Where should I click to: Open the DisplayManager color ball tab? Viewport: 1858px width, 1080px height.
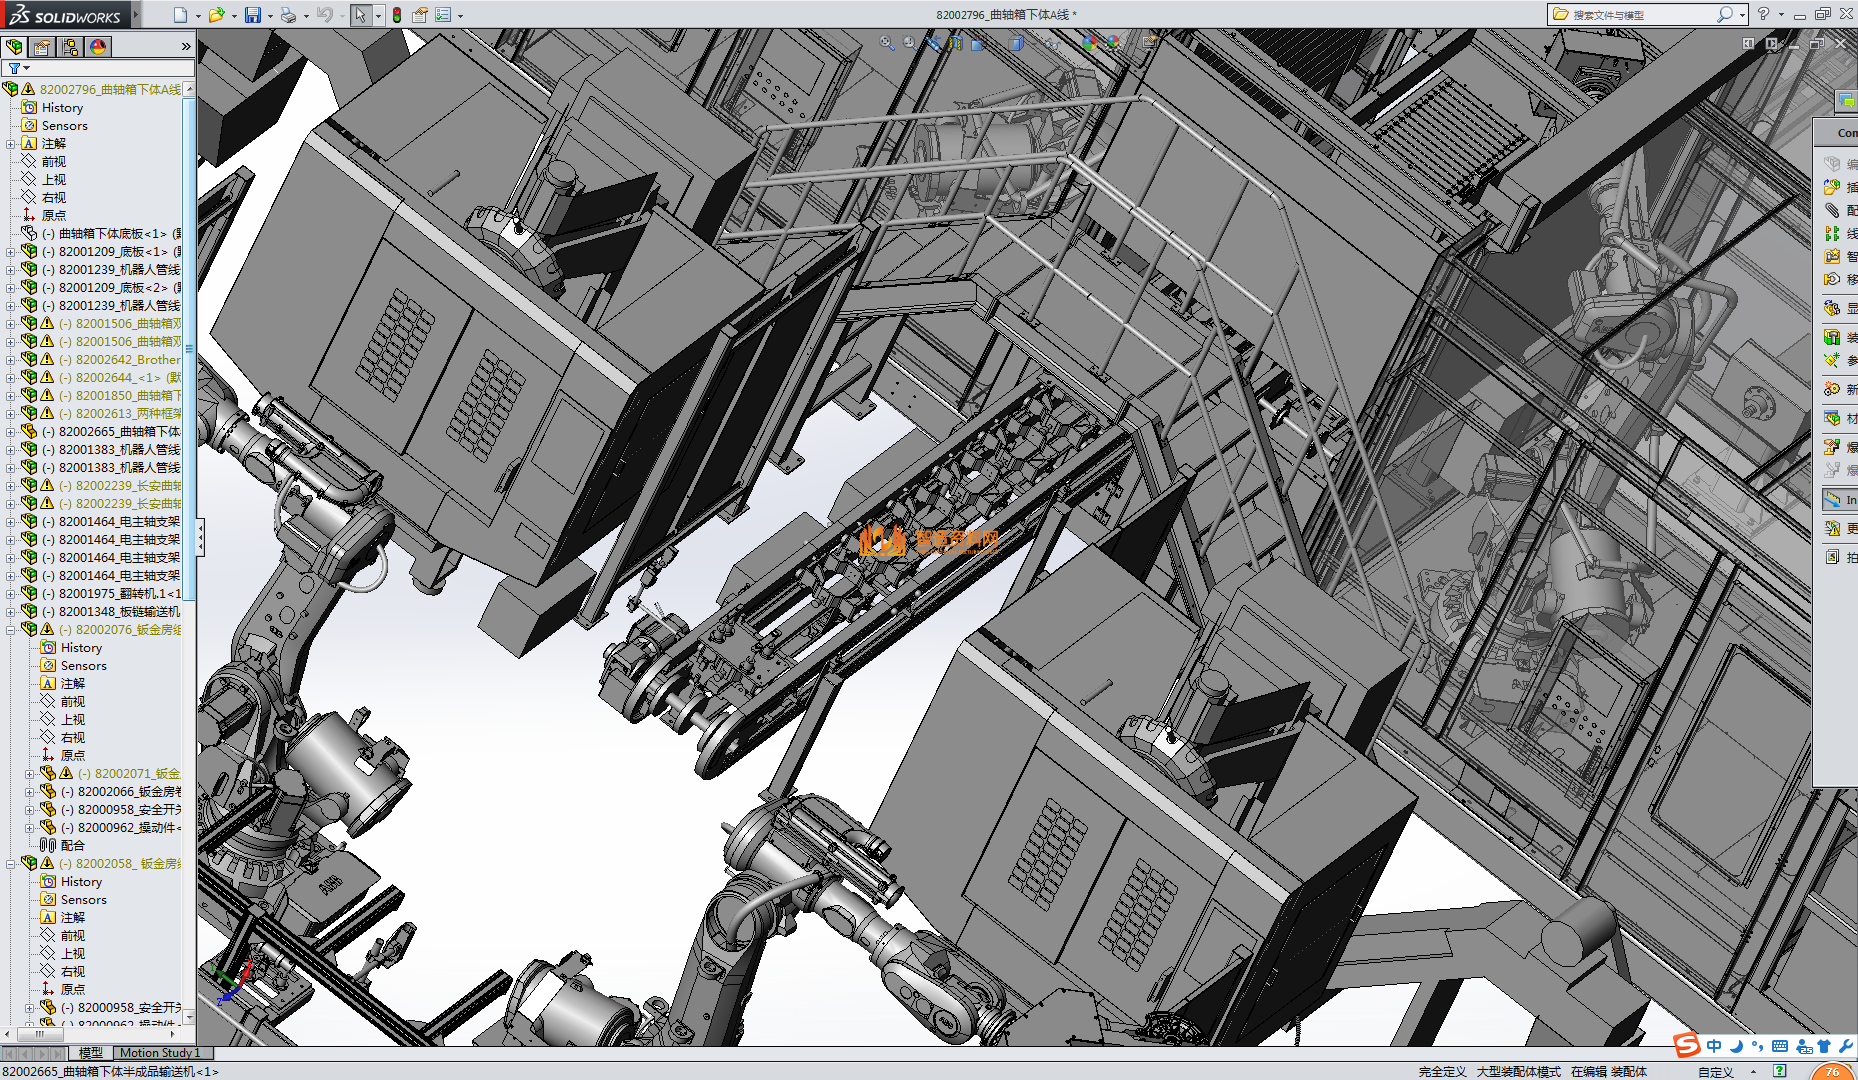(98, 47)
